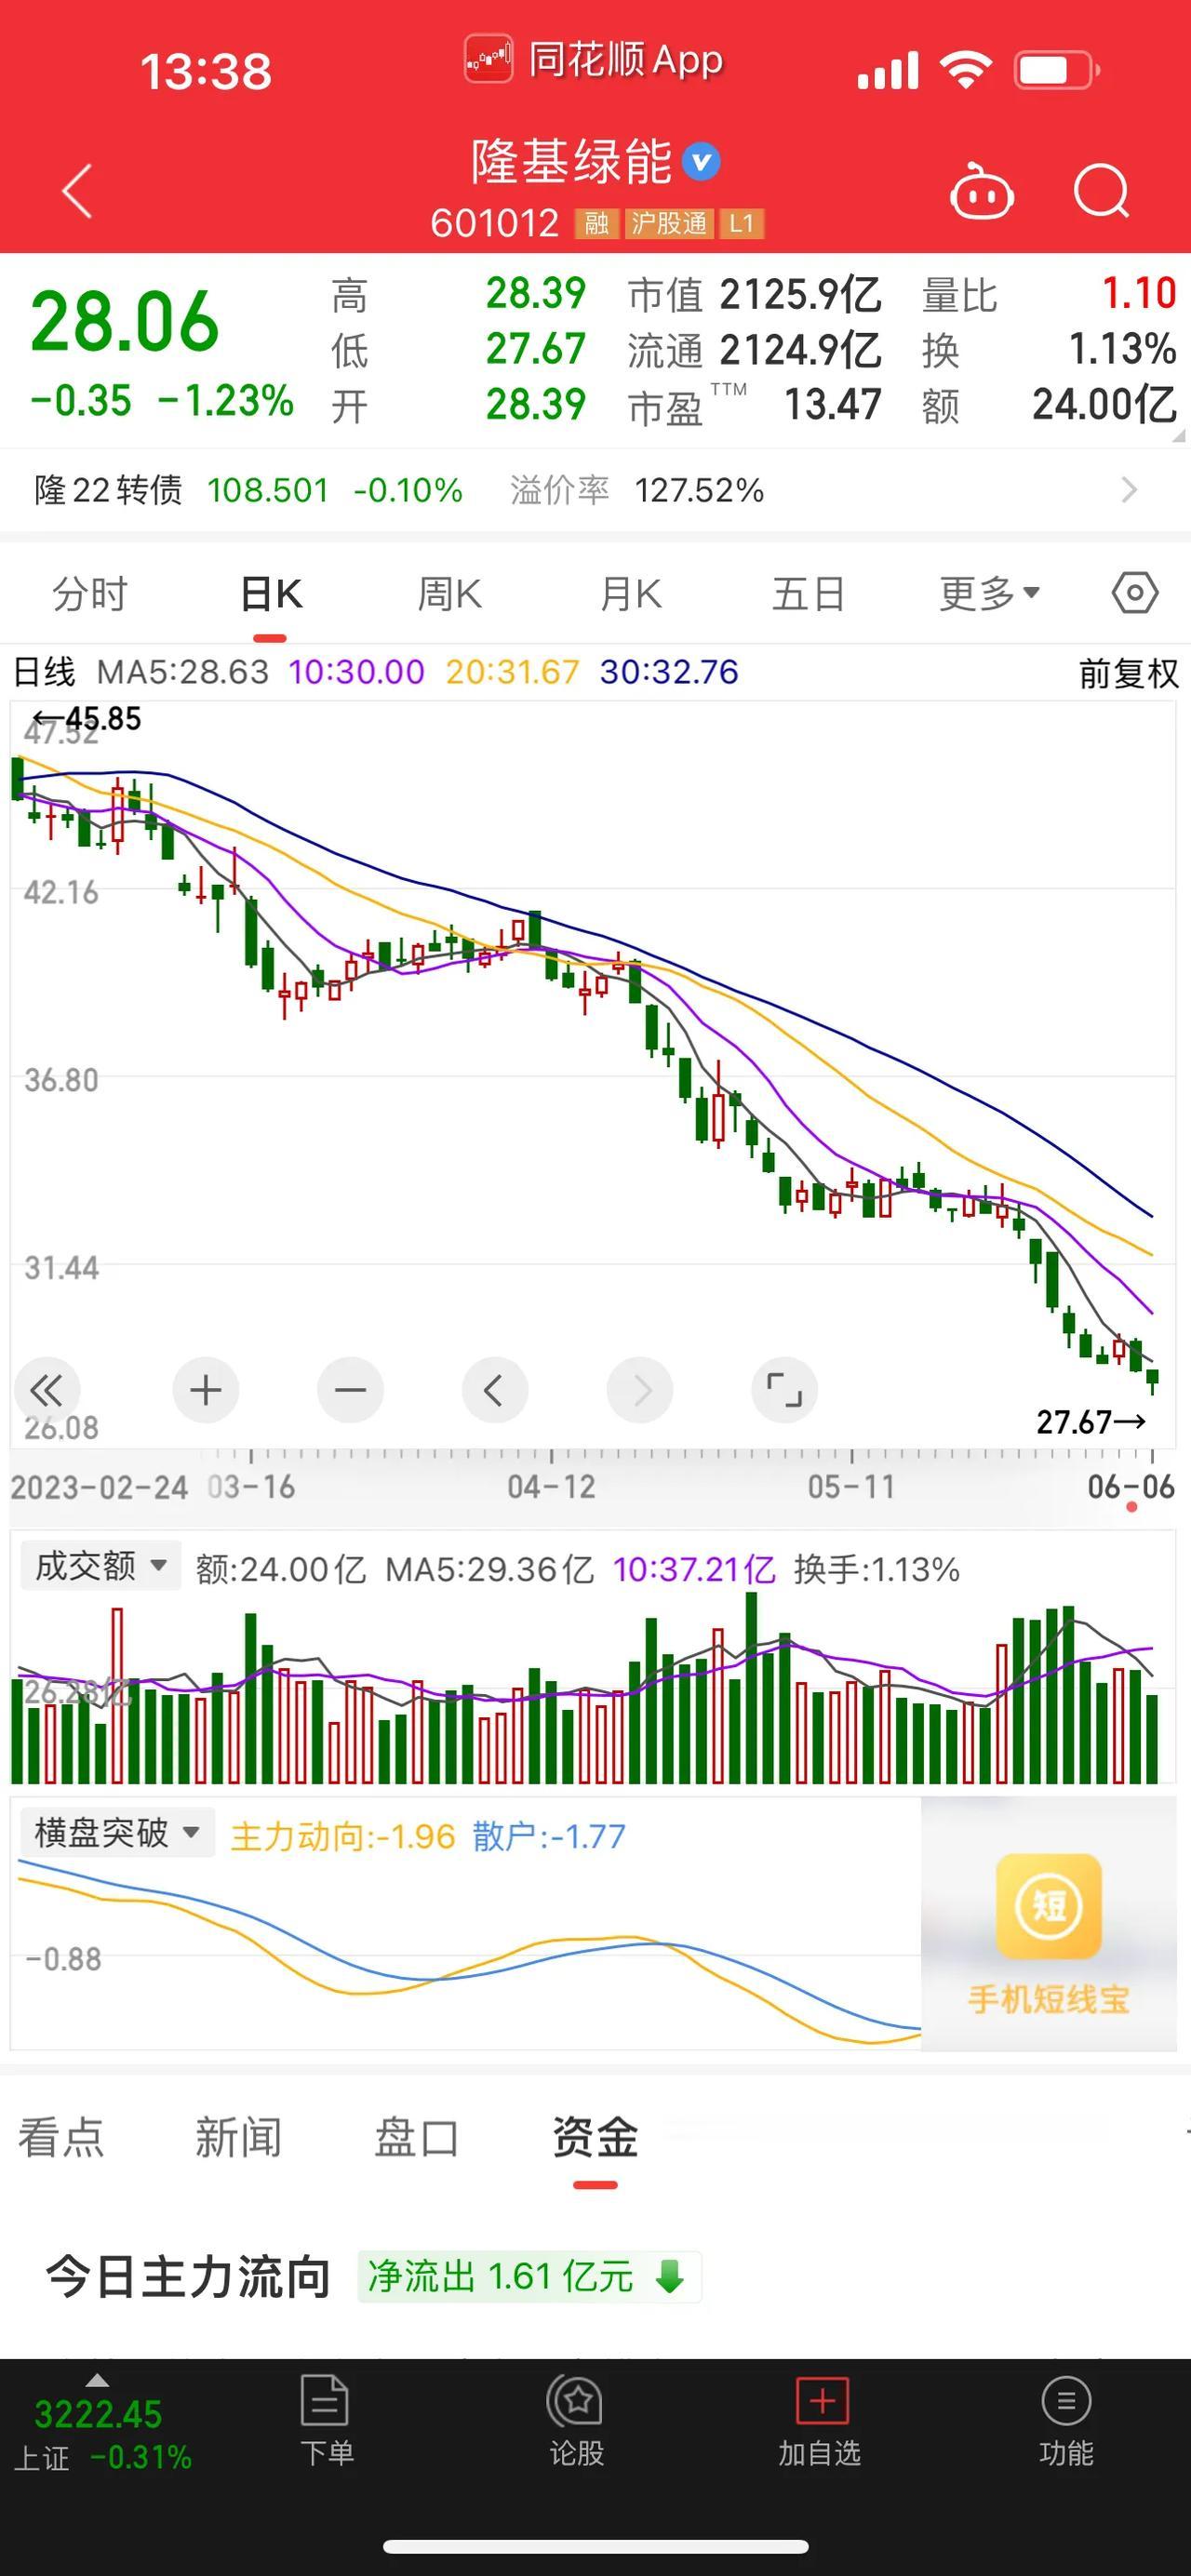Viewport: 1191px width, 2576px height.
Task: Tap 换手:1.13% volume label
Action: pos(876,1569)
